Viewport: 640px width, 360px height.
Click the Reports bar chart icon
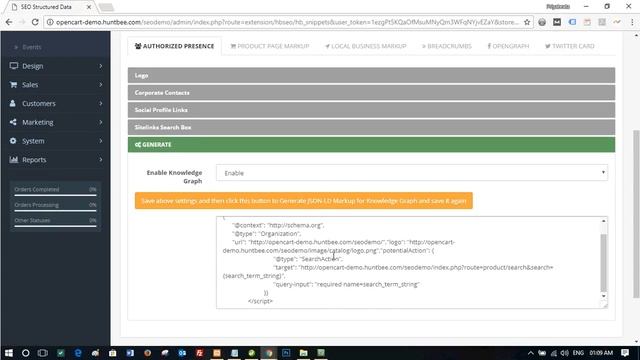pos(13,160)
